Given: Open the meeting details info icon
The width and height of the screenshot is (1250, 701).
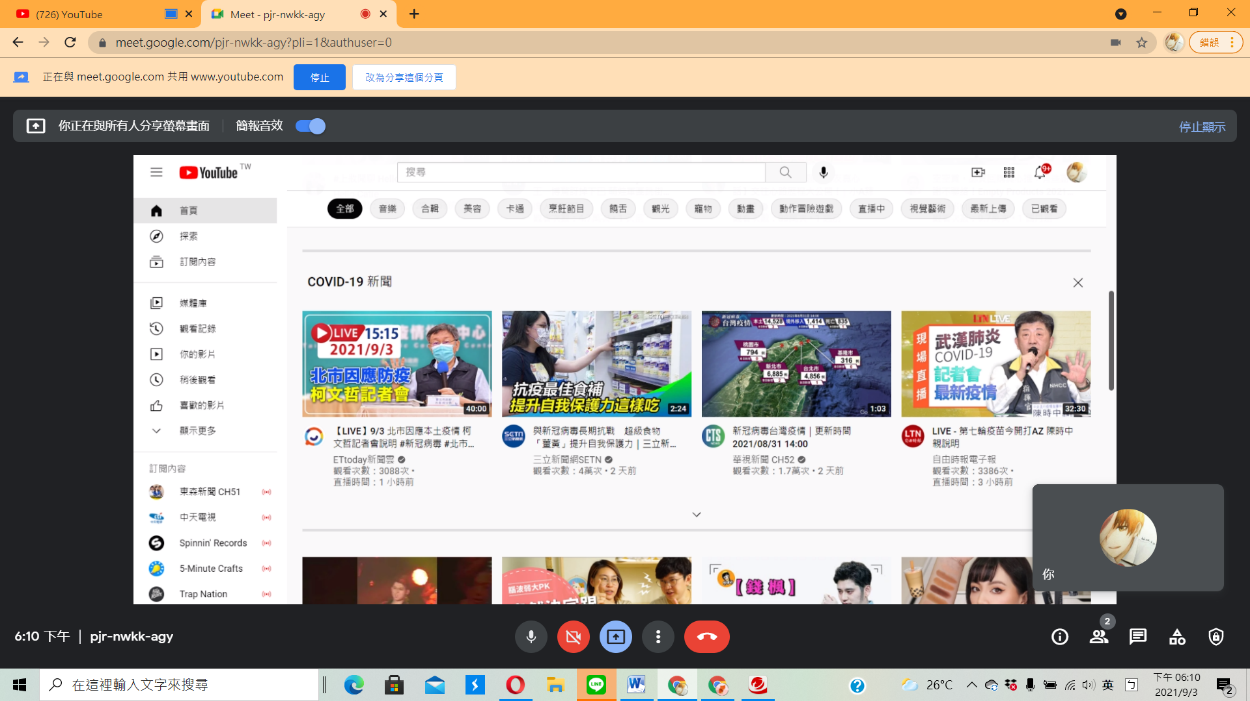Looking at the screenshot, I should [1060, 637].
